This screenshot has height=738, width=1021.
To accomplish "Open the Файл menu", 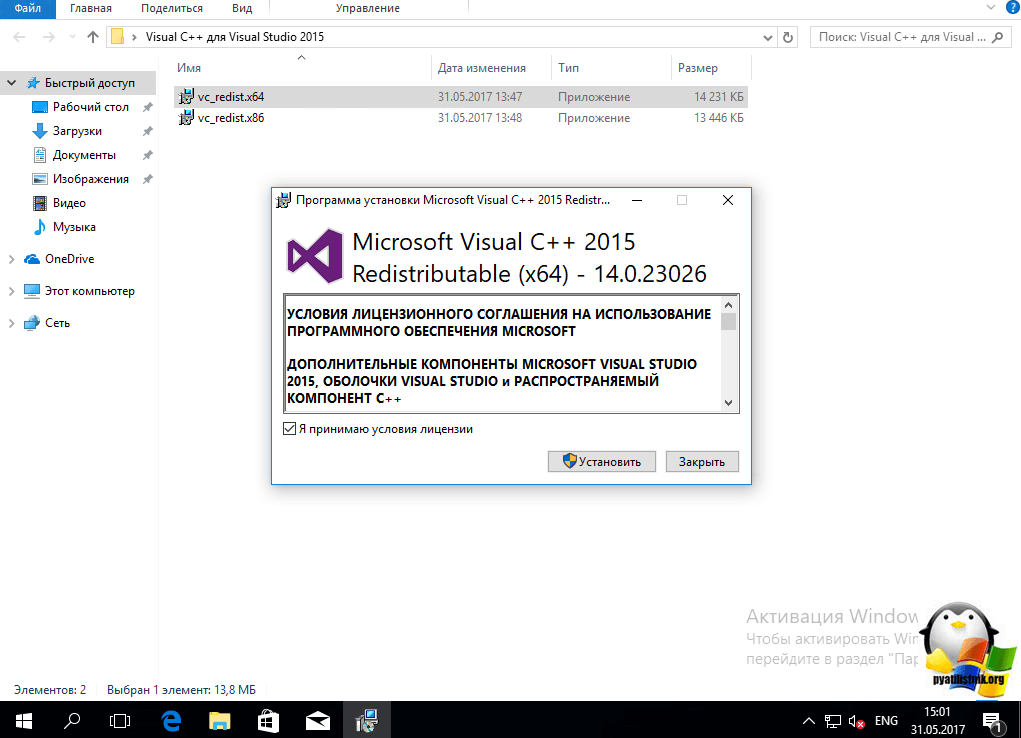I will coord(27,8).
